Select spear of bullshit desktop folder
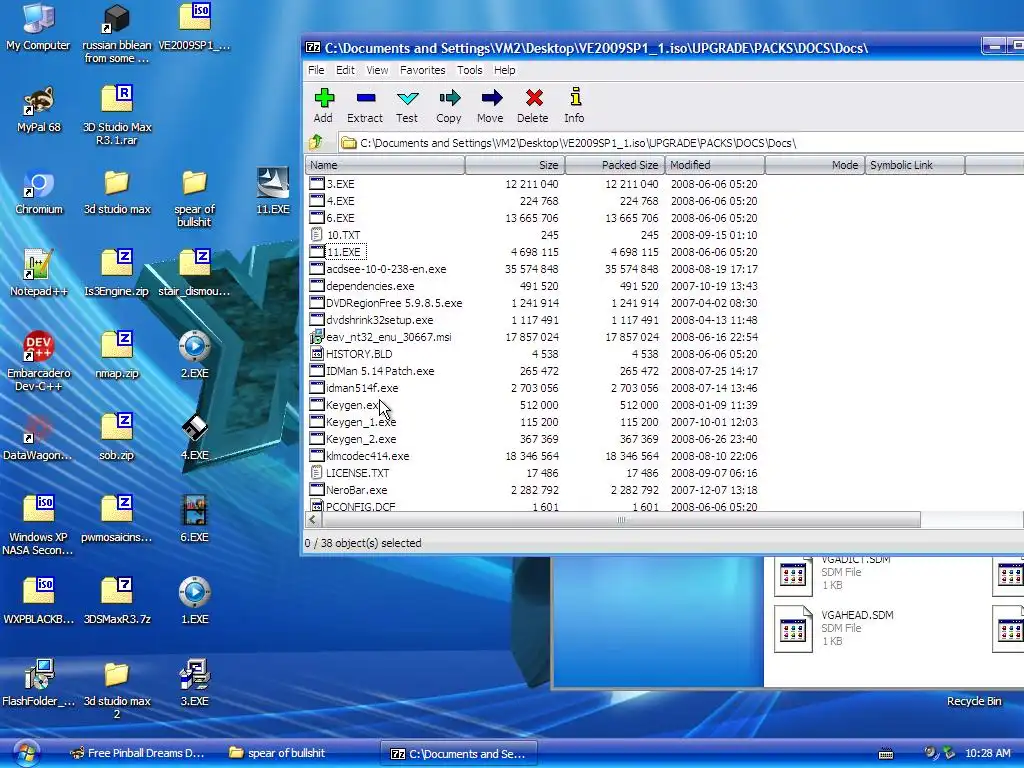 [194, 197]
